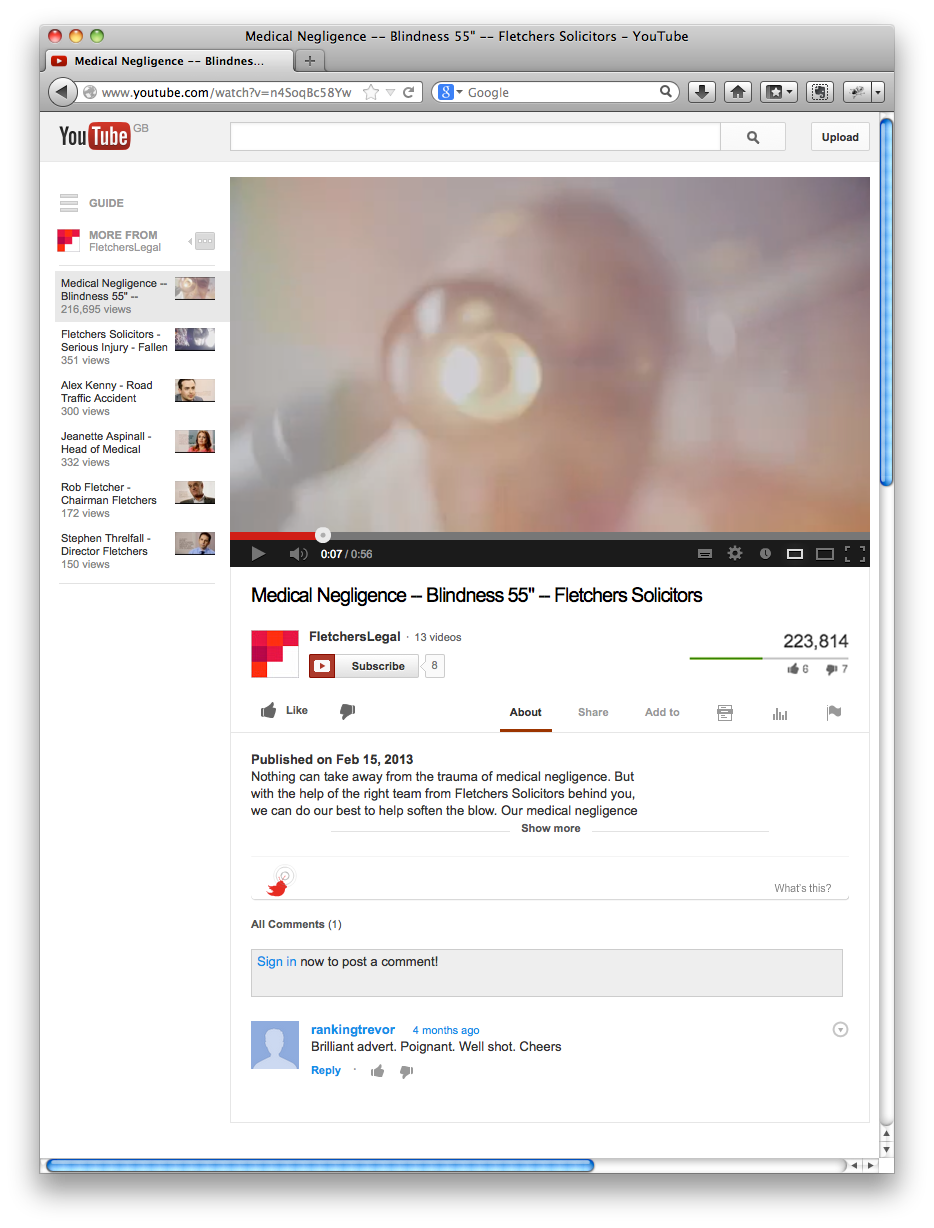The width and height of the screenshot is (934, 1228).
Task: Open comment options dropdown arrow
Action: pos(840,1029)
